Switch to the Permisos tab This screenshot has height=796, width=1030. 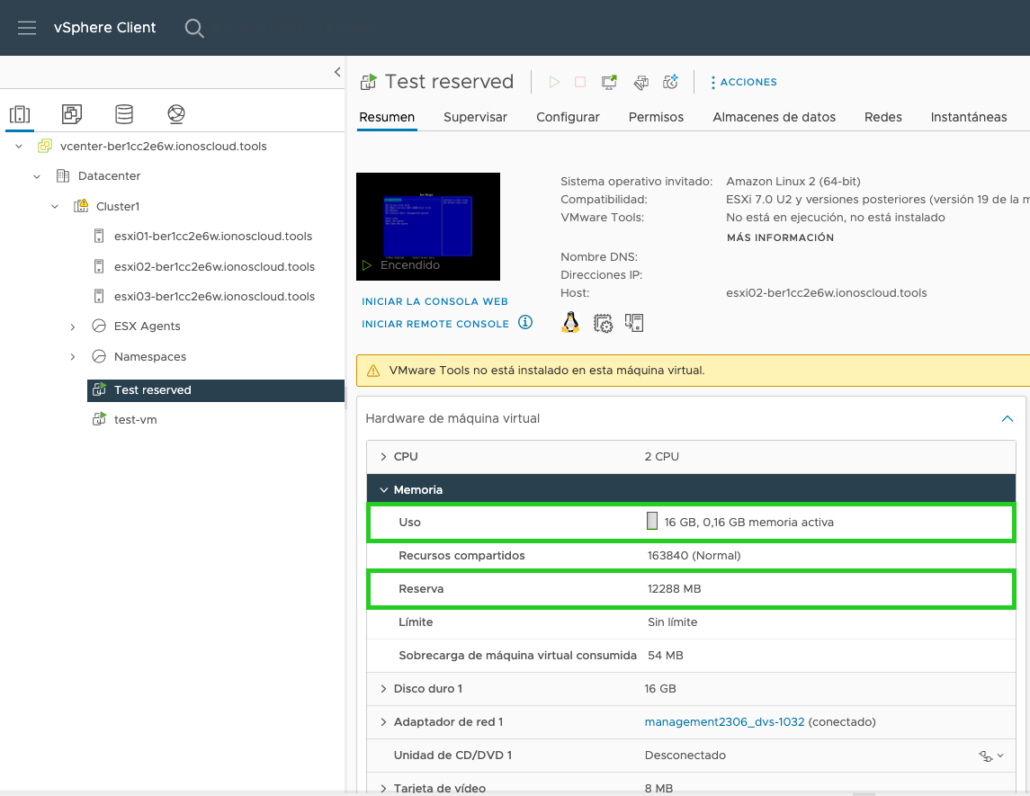coord(656,117)
